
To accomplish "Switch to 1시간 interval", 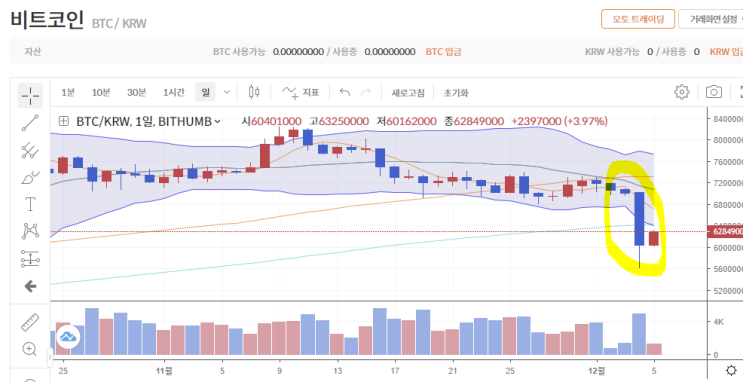I will tap(173, 92).
